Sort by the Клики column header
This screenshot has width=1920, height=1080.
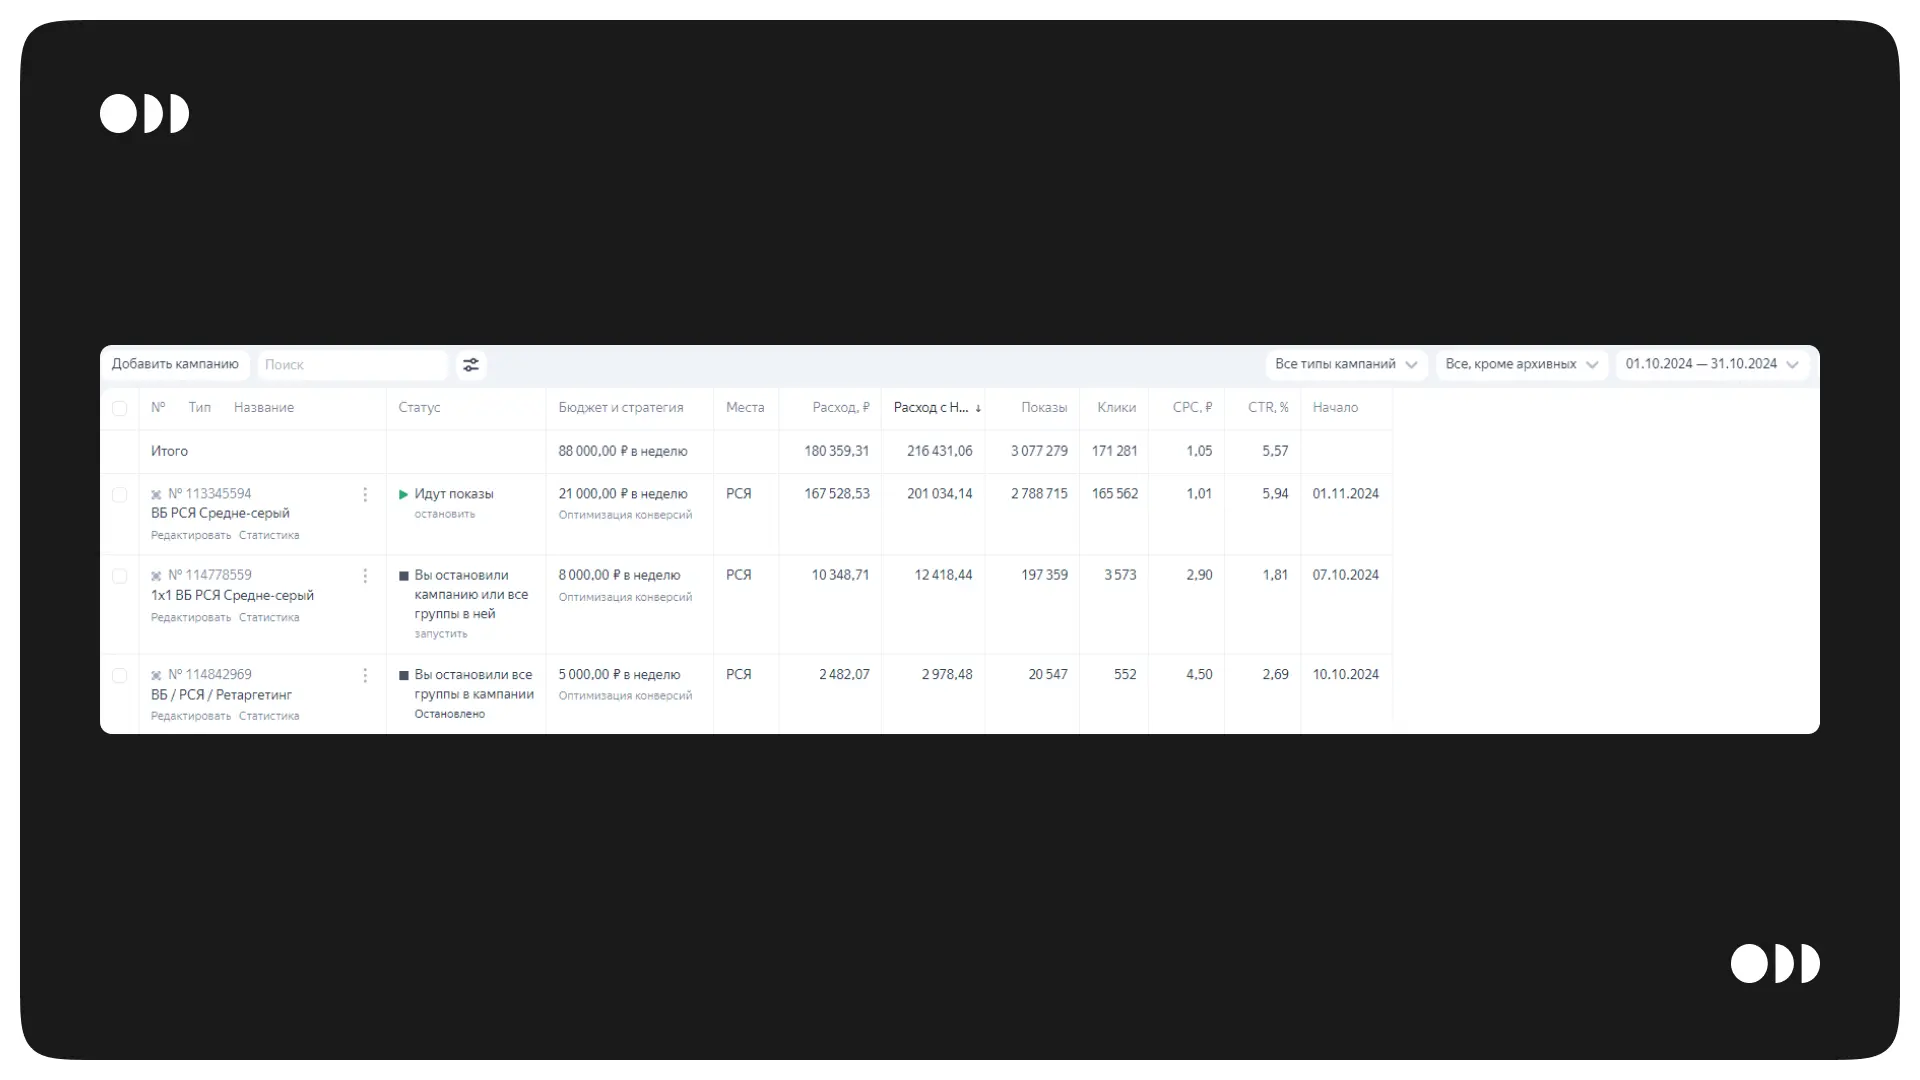(x=1116, y=408)
